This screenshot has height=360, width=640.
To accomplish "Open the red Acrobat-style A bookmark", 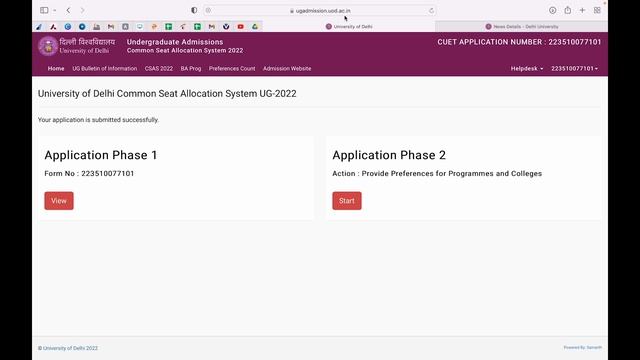I will 53,27.
